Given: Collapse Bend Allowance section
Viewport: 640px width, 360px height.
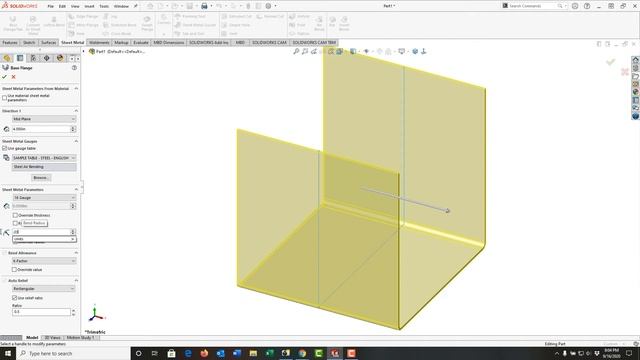Looking at the screenshot, I should [x=76, y=253].
